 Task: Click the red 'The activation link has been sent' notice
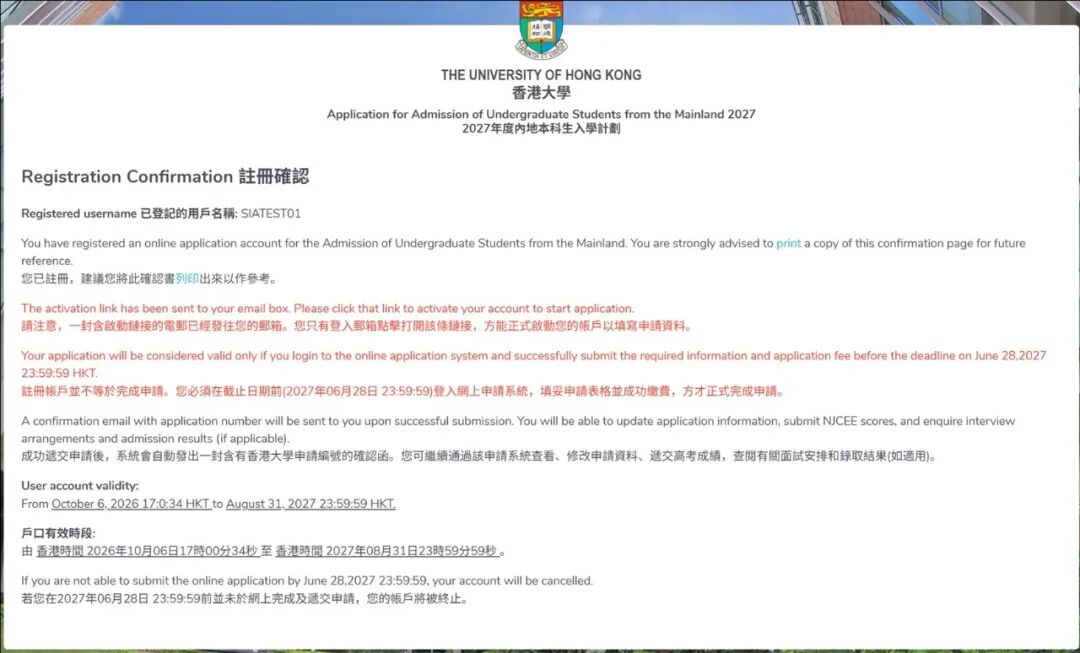click(328, 309)
